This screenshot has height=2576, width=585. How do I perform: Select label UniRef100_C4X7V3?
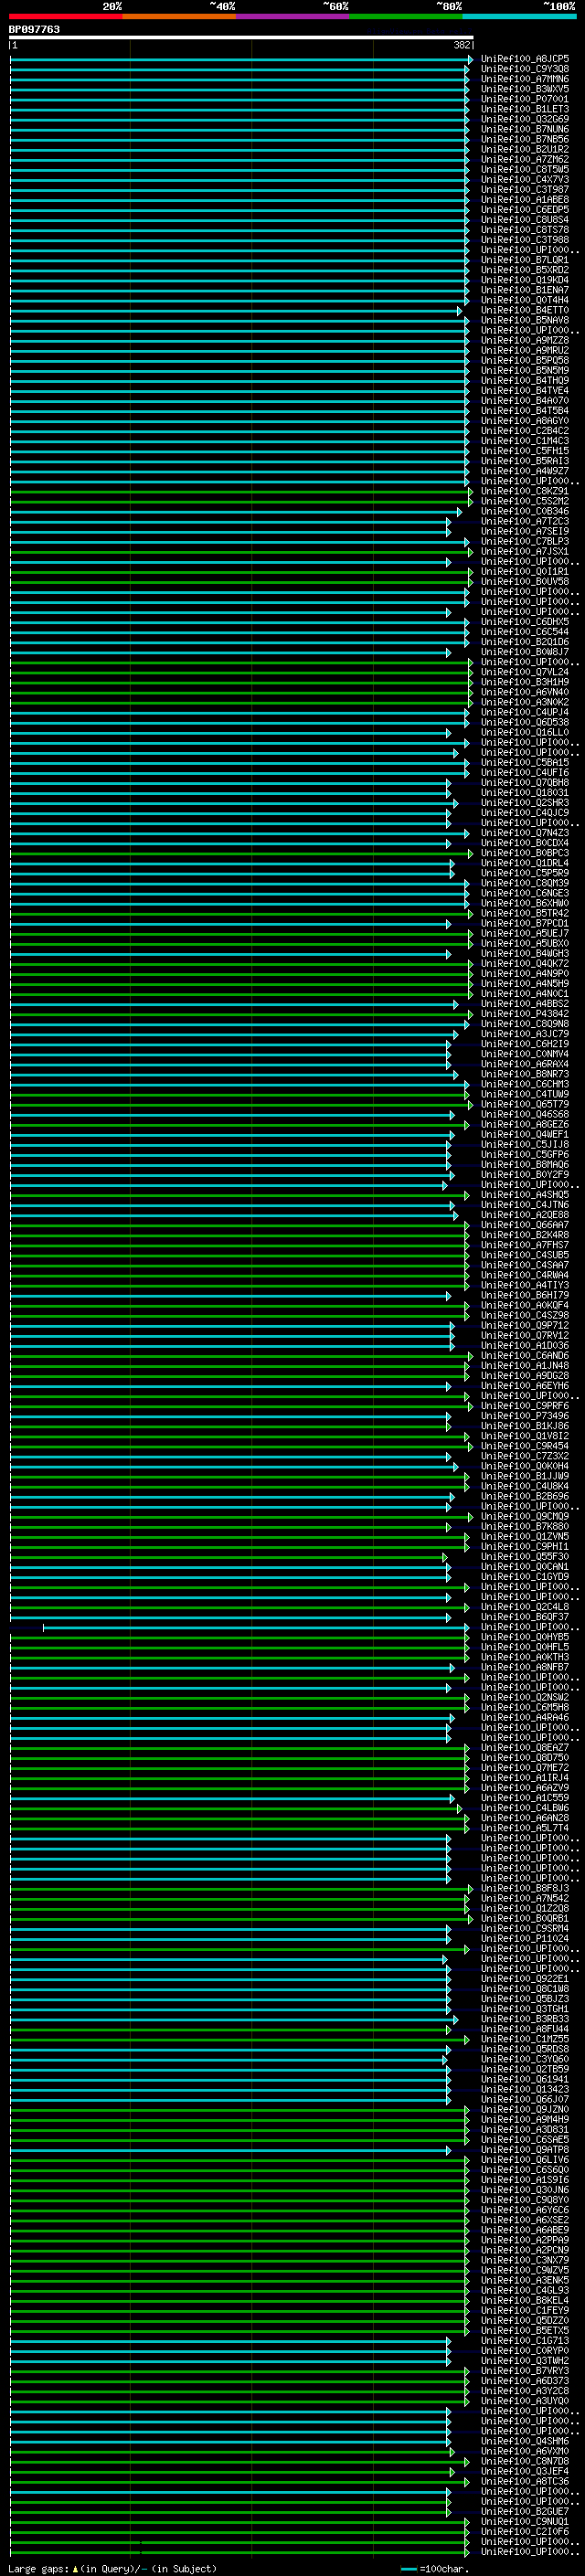525,180
